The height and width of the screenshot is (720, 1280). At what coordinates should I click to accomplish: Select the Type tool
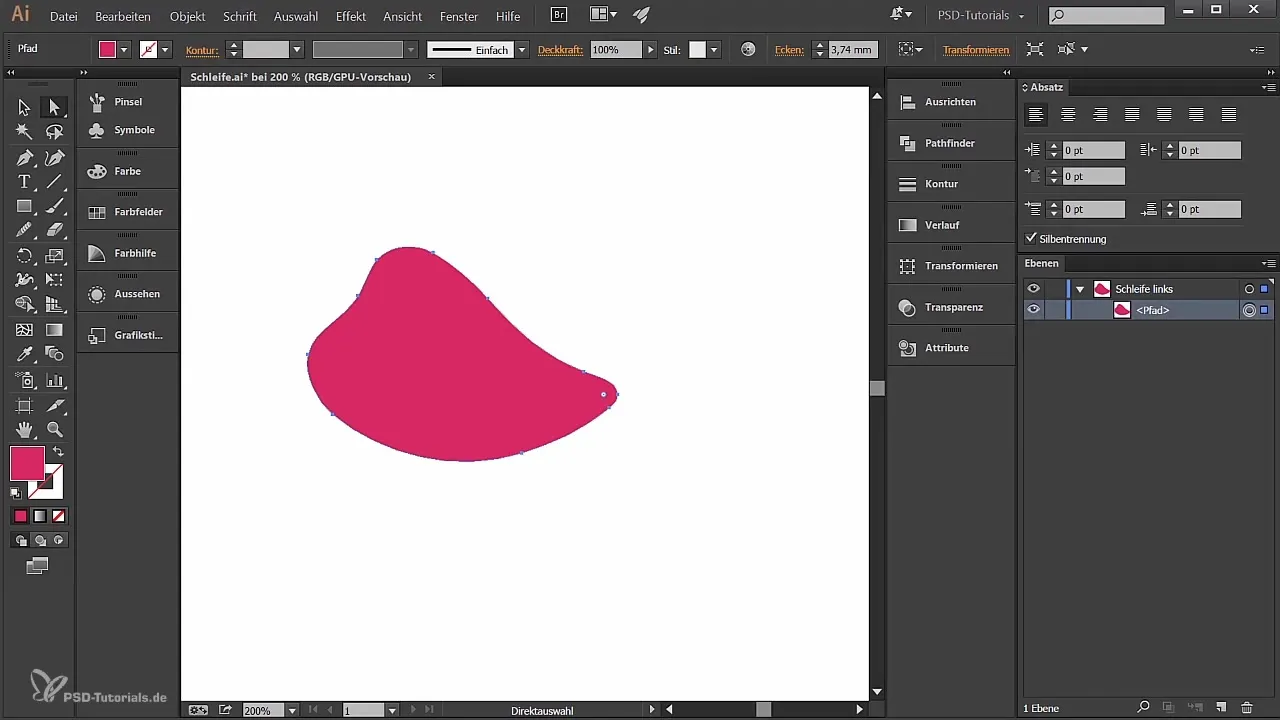click(24, 181)
